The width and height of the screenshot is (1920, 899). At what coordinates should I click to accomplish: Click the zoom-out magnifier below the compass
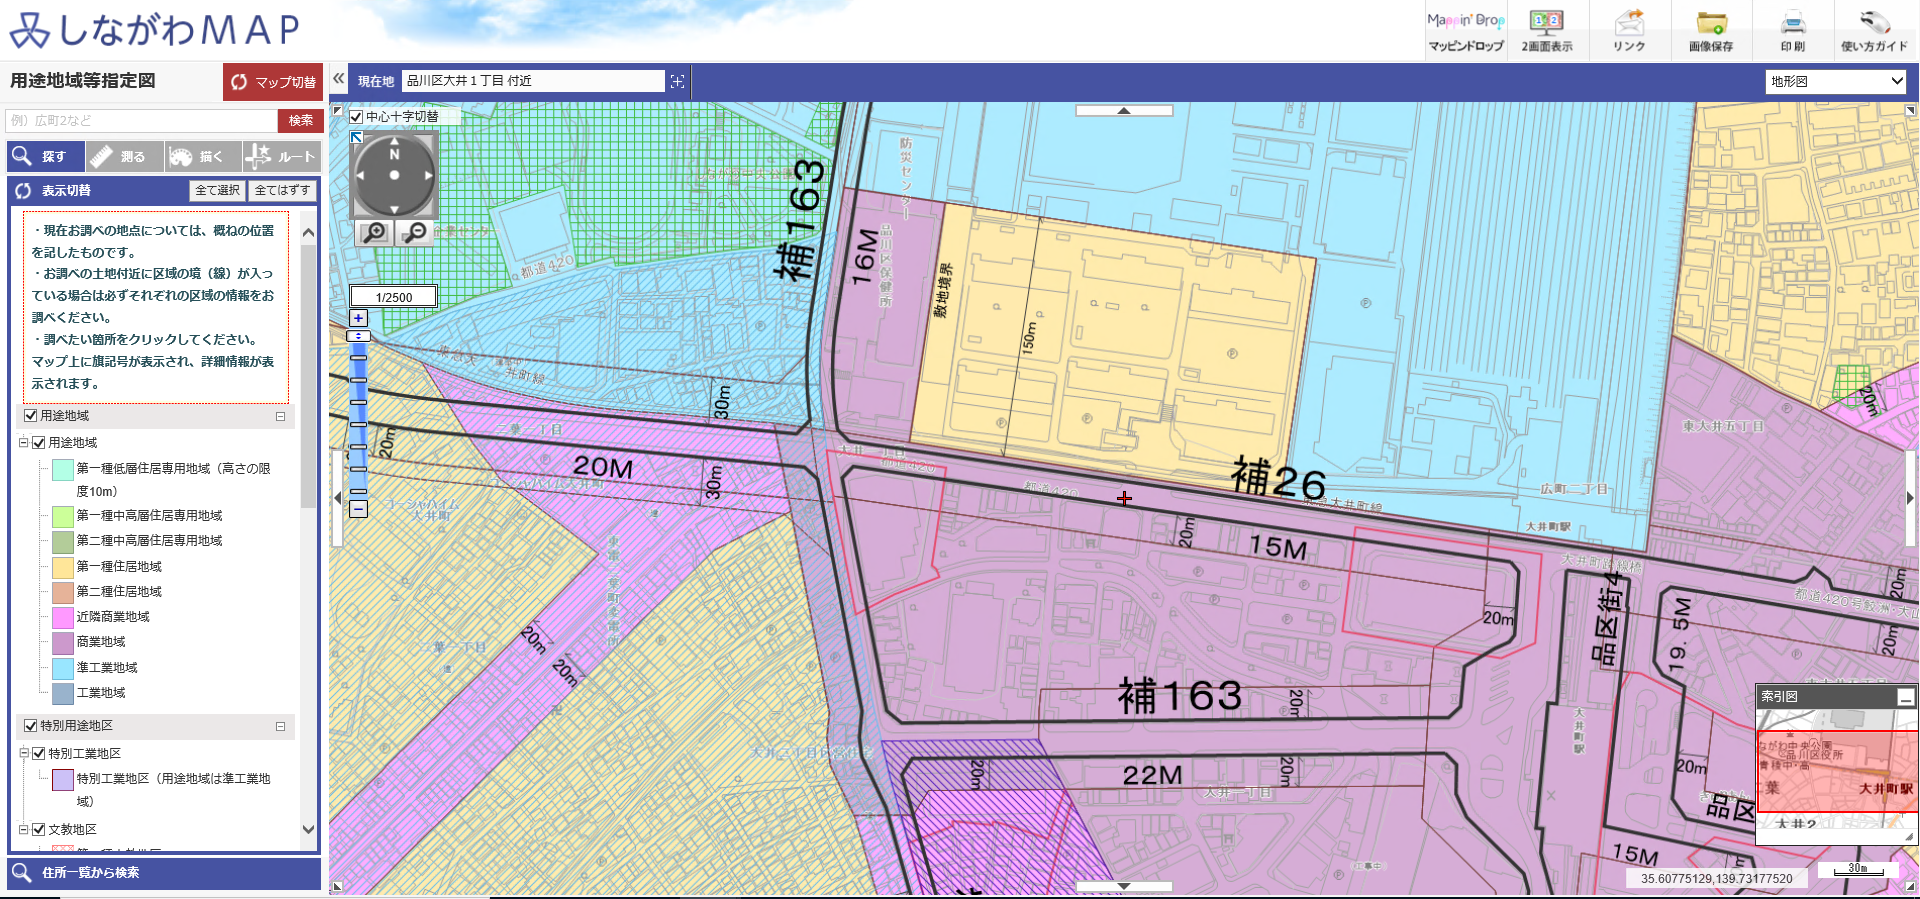click(x=414, y=233)
